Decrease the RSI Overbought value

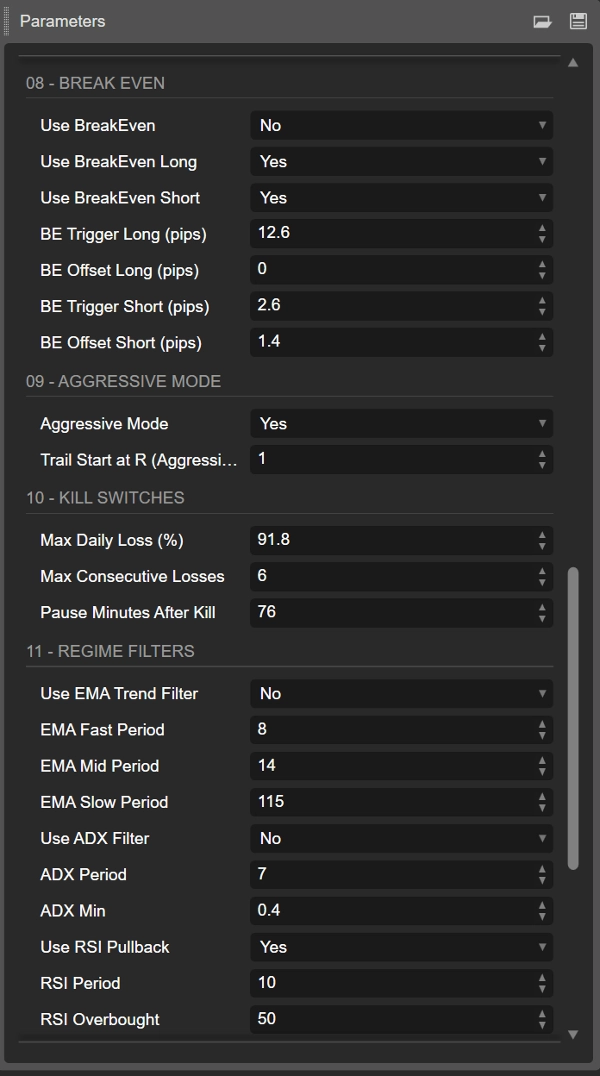542,1024
